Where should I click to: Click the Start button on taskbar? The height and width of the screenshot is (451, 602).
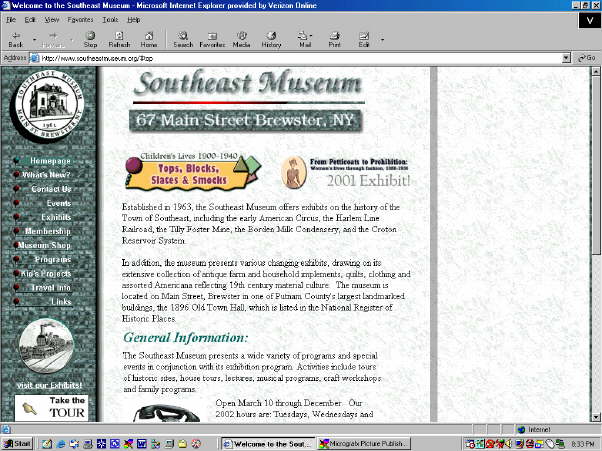(17, 444)
